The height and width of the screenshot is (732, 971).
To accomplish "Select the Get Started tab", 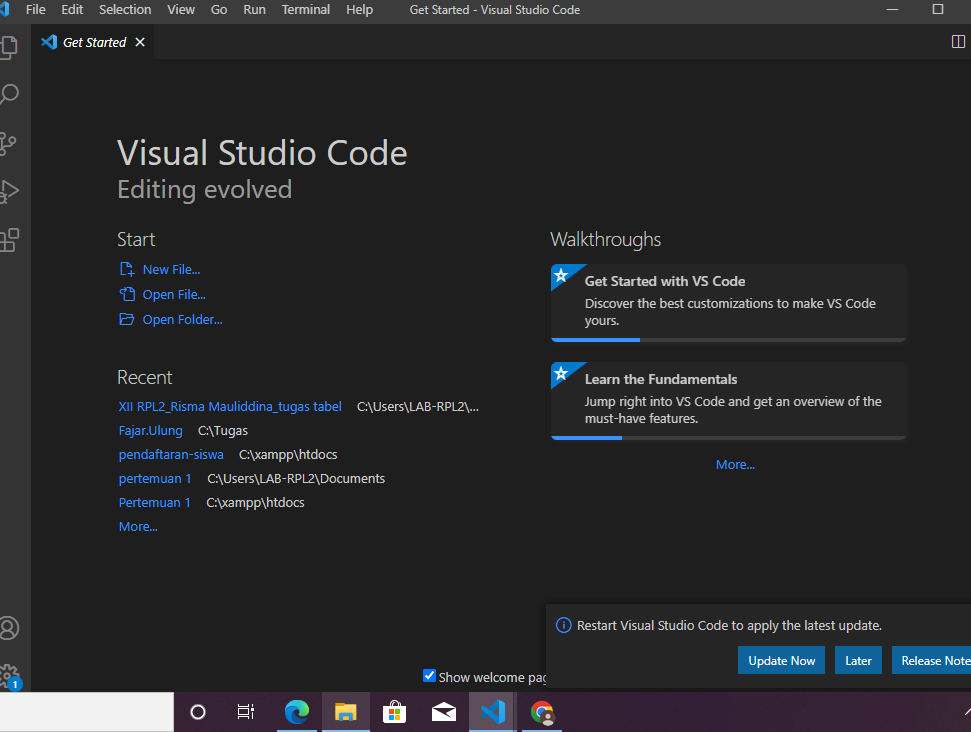I will 93,42.
